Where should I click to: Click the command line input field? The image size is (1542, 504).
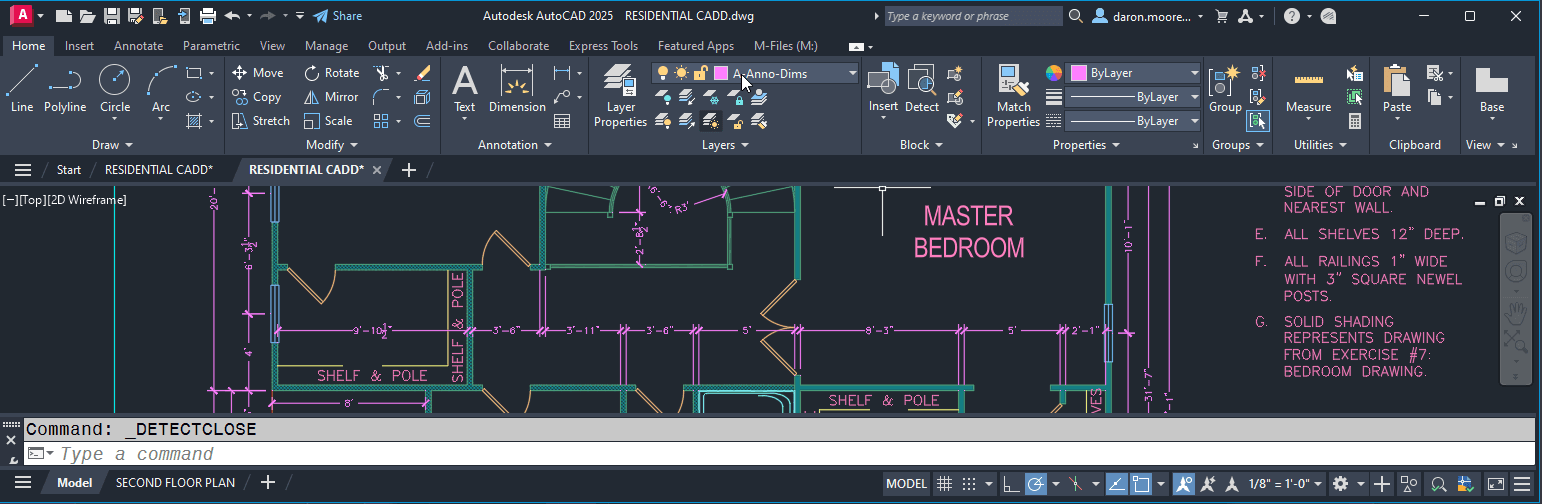[795, 455]
